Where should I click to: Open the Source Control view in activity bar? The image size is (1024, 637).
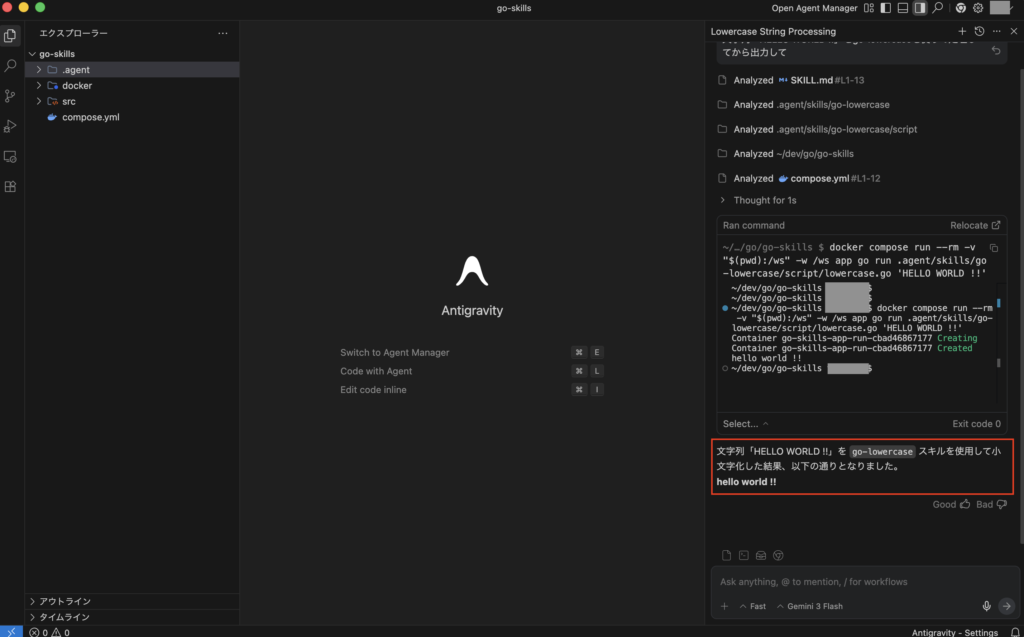[x=10, y=96]
